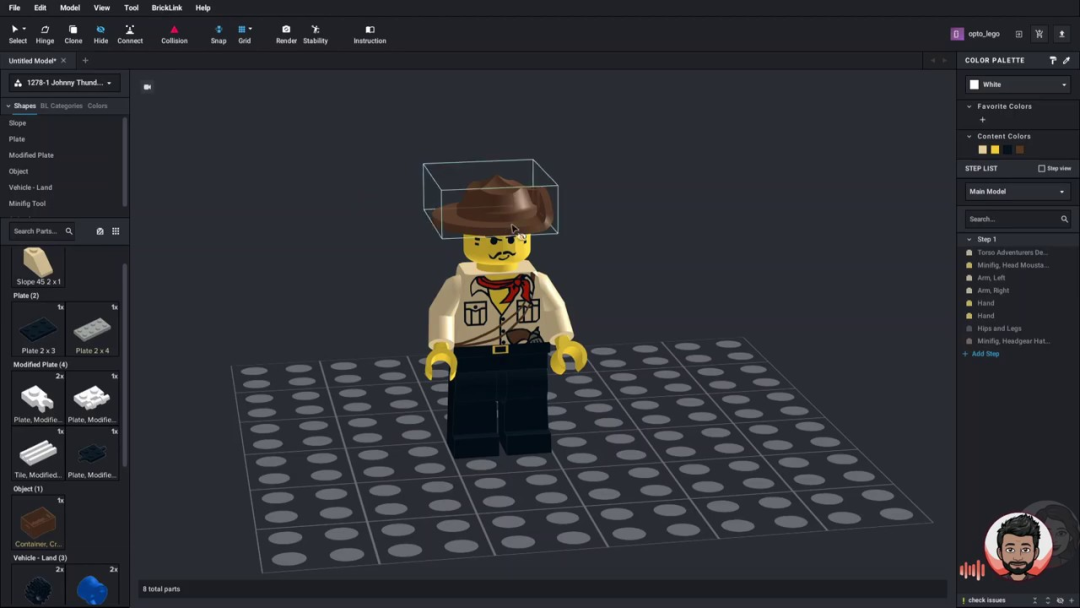The image size is (1080, 608).
Task: Pick the brown content color swatch
Action: (1019, 149)
